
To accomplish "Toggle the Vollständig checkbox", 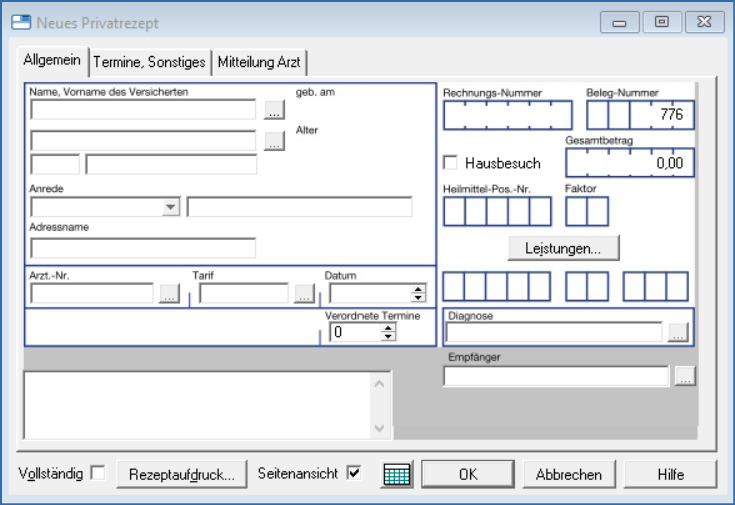I will 98,474.
